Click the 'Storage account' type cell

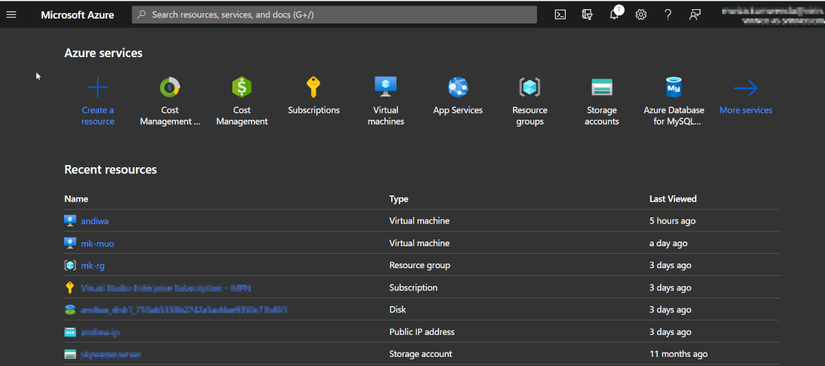coord(420,354)
